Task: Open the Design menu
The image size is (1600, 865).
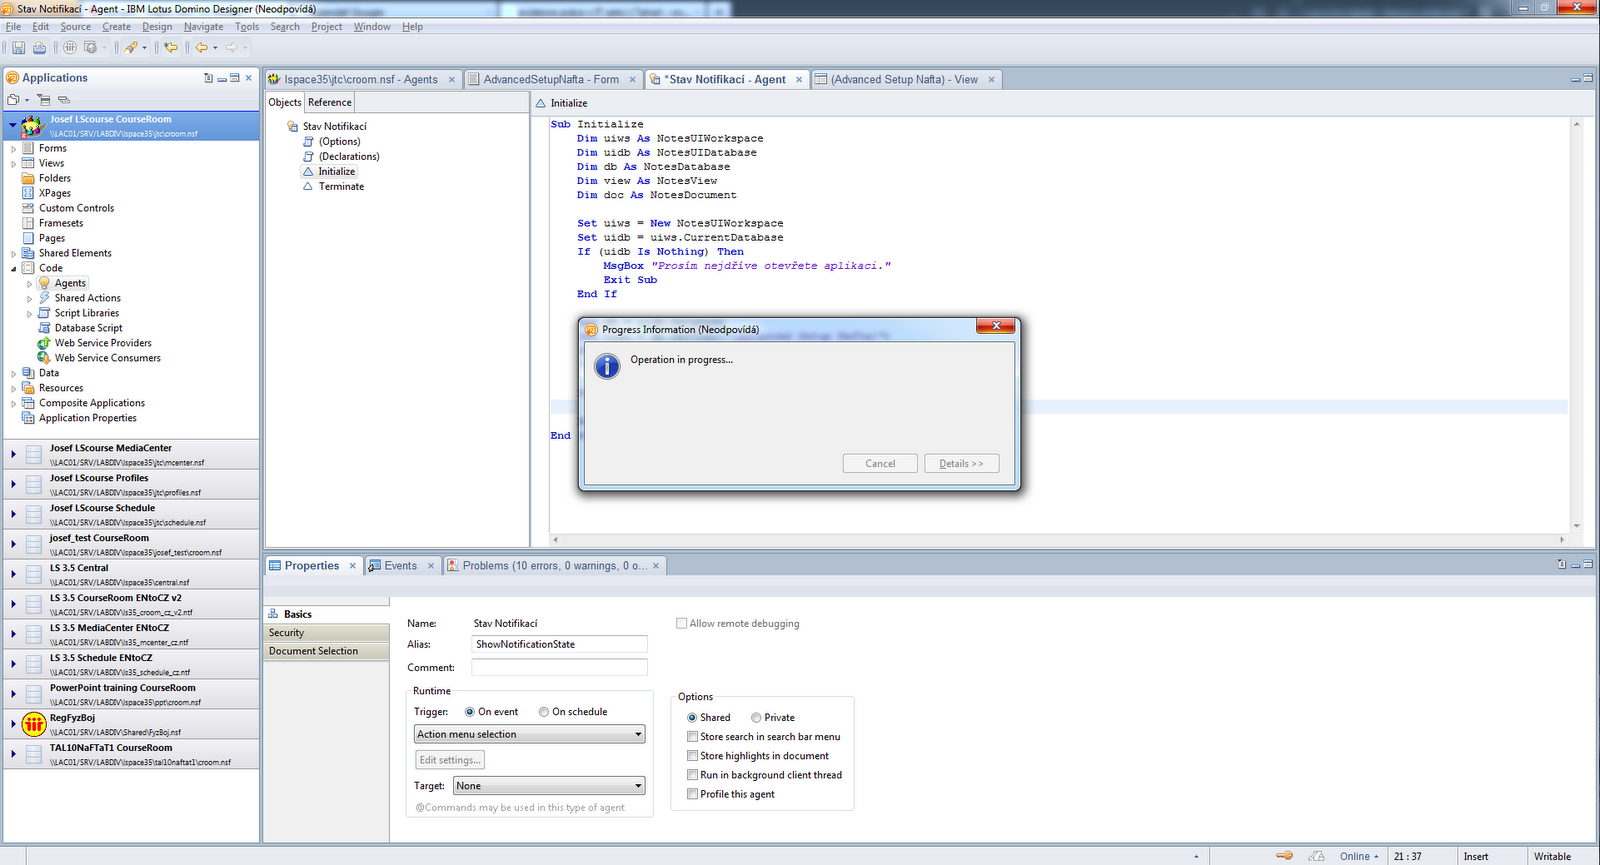Action: pyautogui.click(x=157, y=27)
